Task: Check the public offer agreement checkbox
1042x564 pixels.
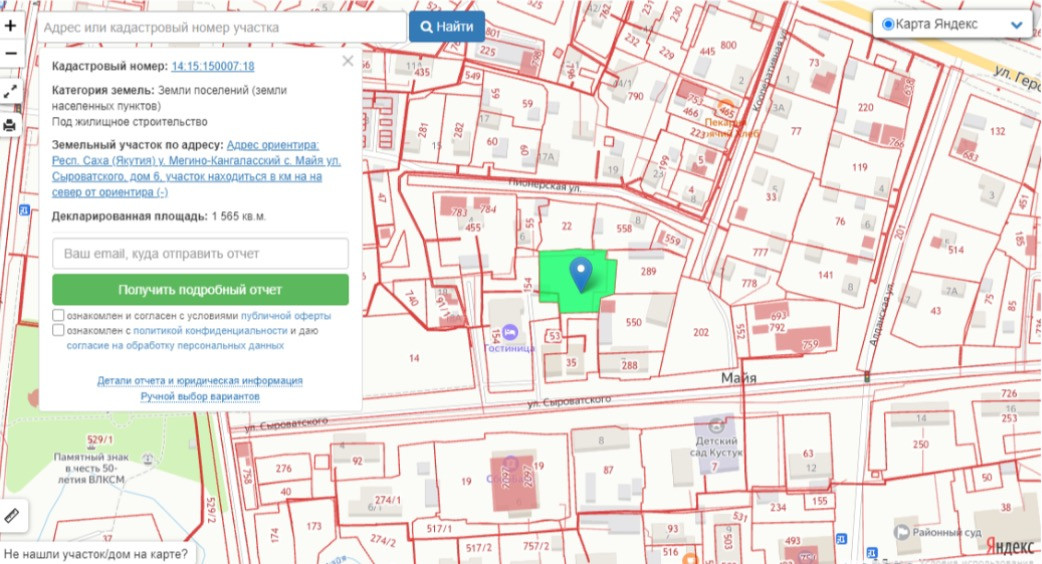Action: pyautogui.click(x=58, y=316)
